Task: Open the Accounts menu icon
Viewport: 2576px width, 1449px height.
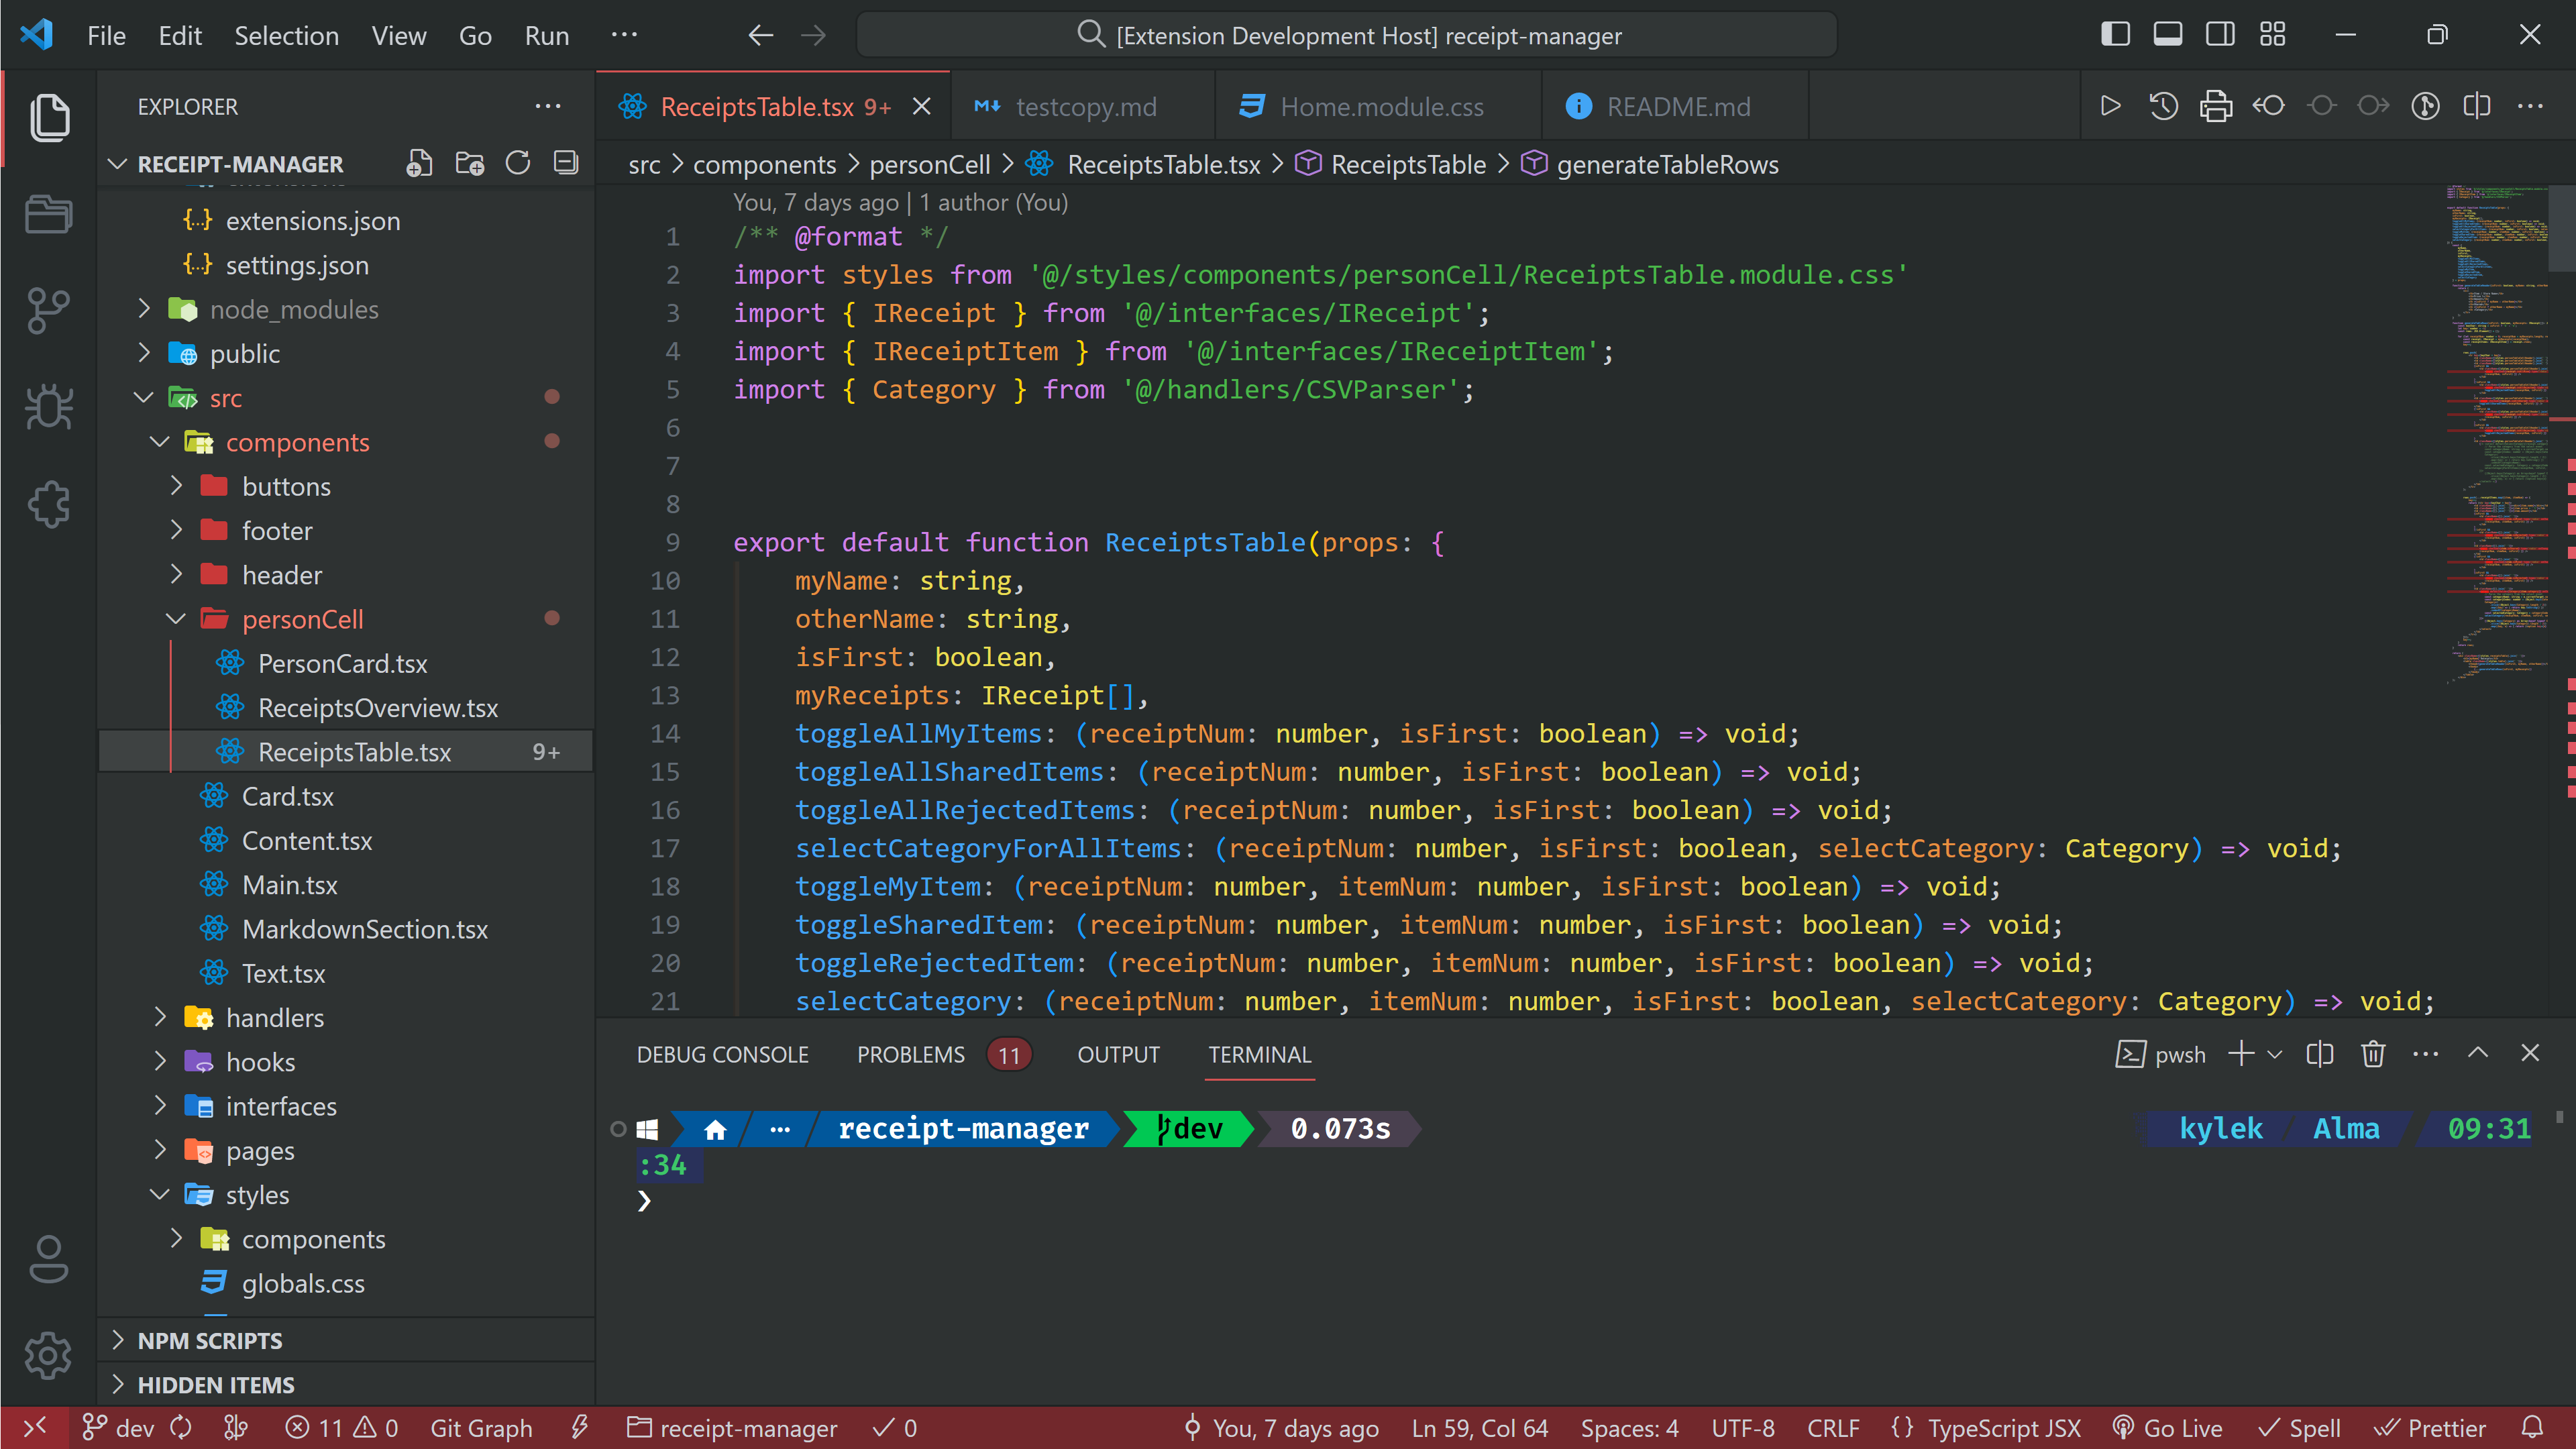Action: [x=49, y=1259]
